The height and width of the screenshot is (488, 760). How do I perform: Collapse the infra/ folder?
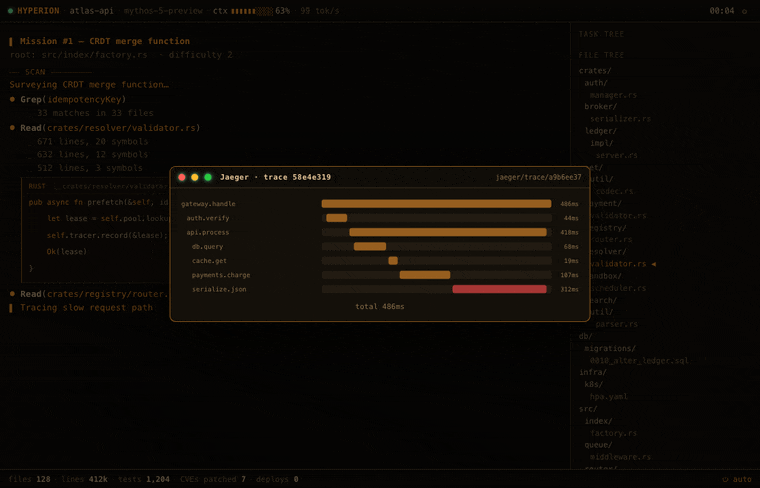point(592,372)
